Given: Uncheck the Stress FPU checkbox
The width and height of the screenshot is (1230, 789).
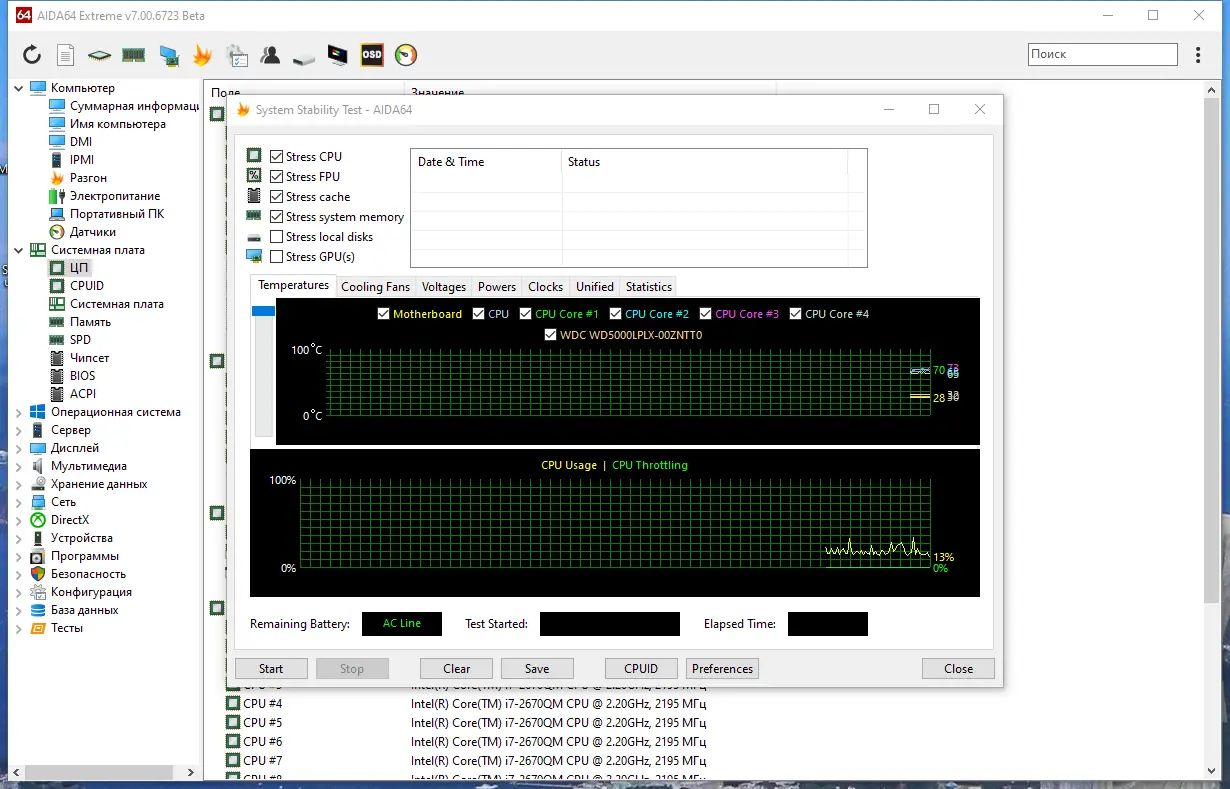Looking at the screenshot, I should pyautogui.click(x=277, y=177).
